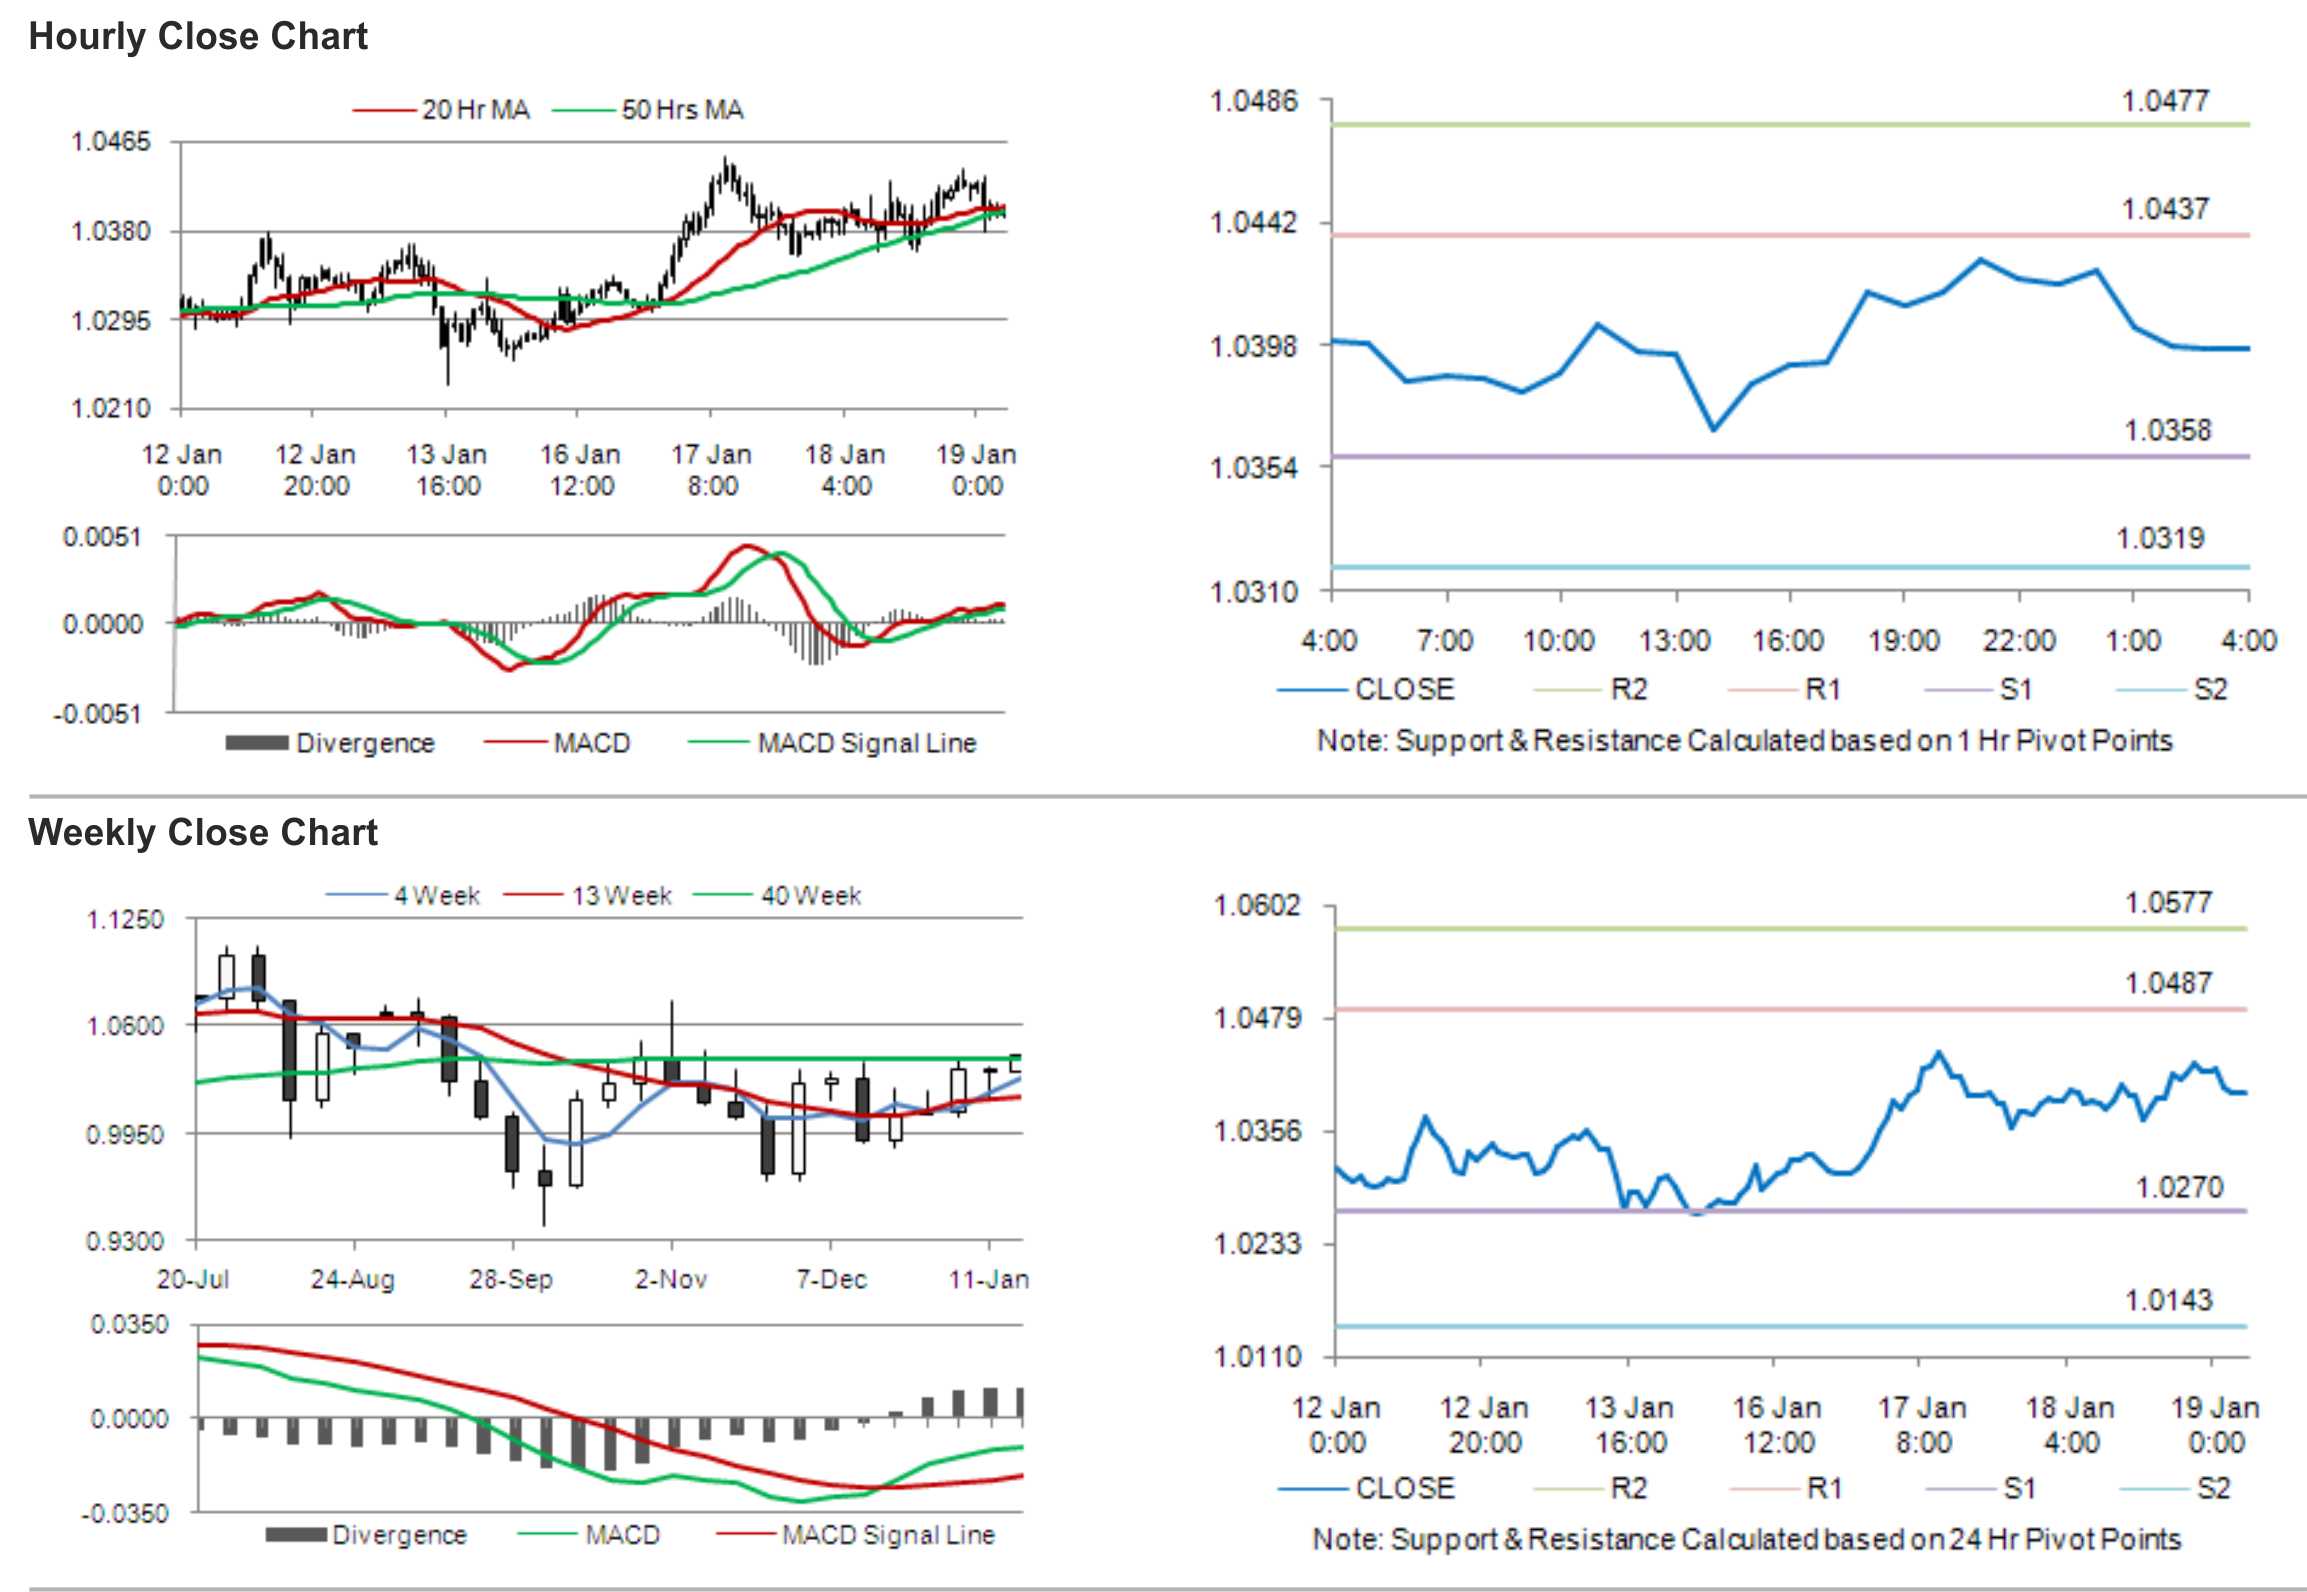Click the 2-Nov date label
This screenshot has width=2307, height=1592.
(671, 1280)
